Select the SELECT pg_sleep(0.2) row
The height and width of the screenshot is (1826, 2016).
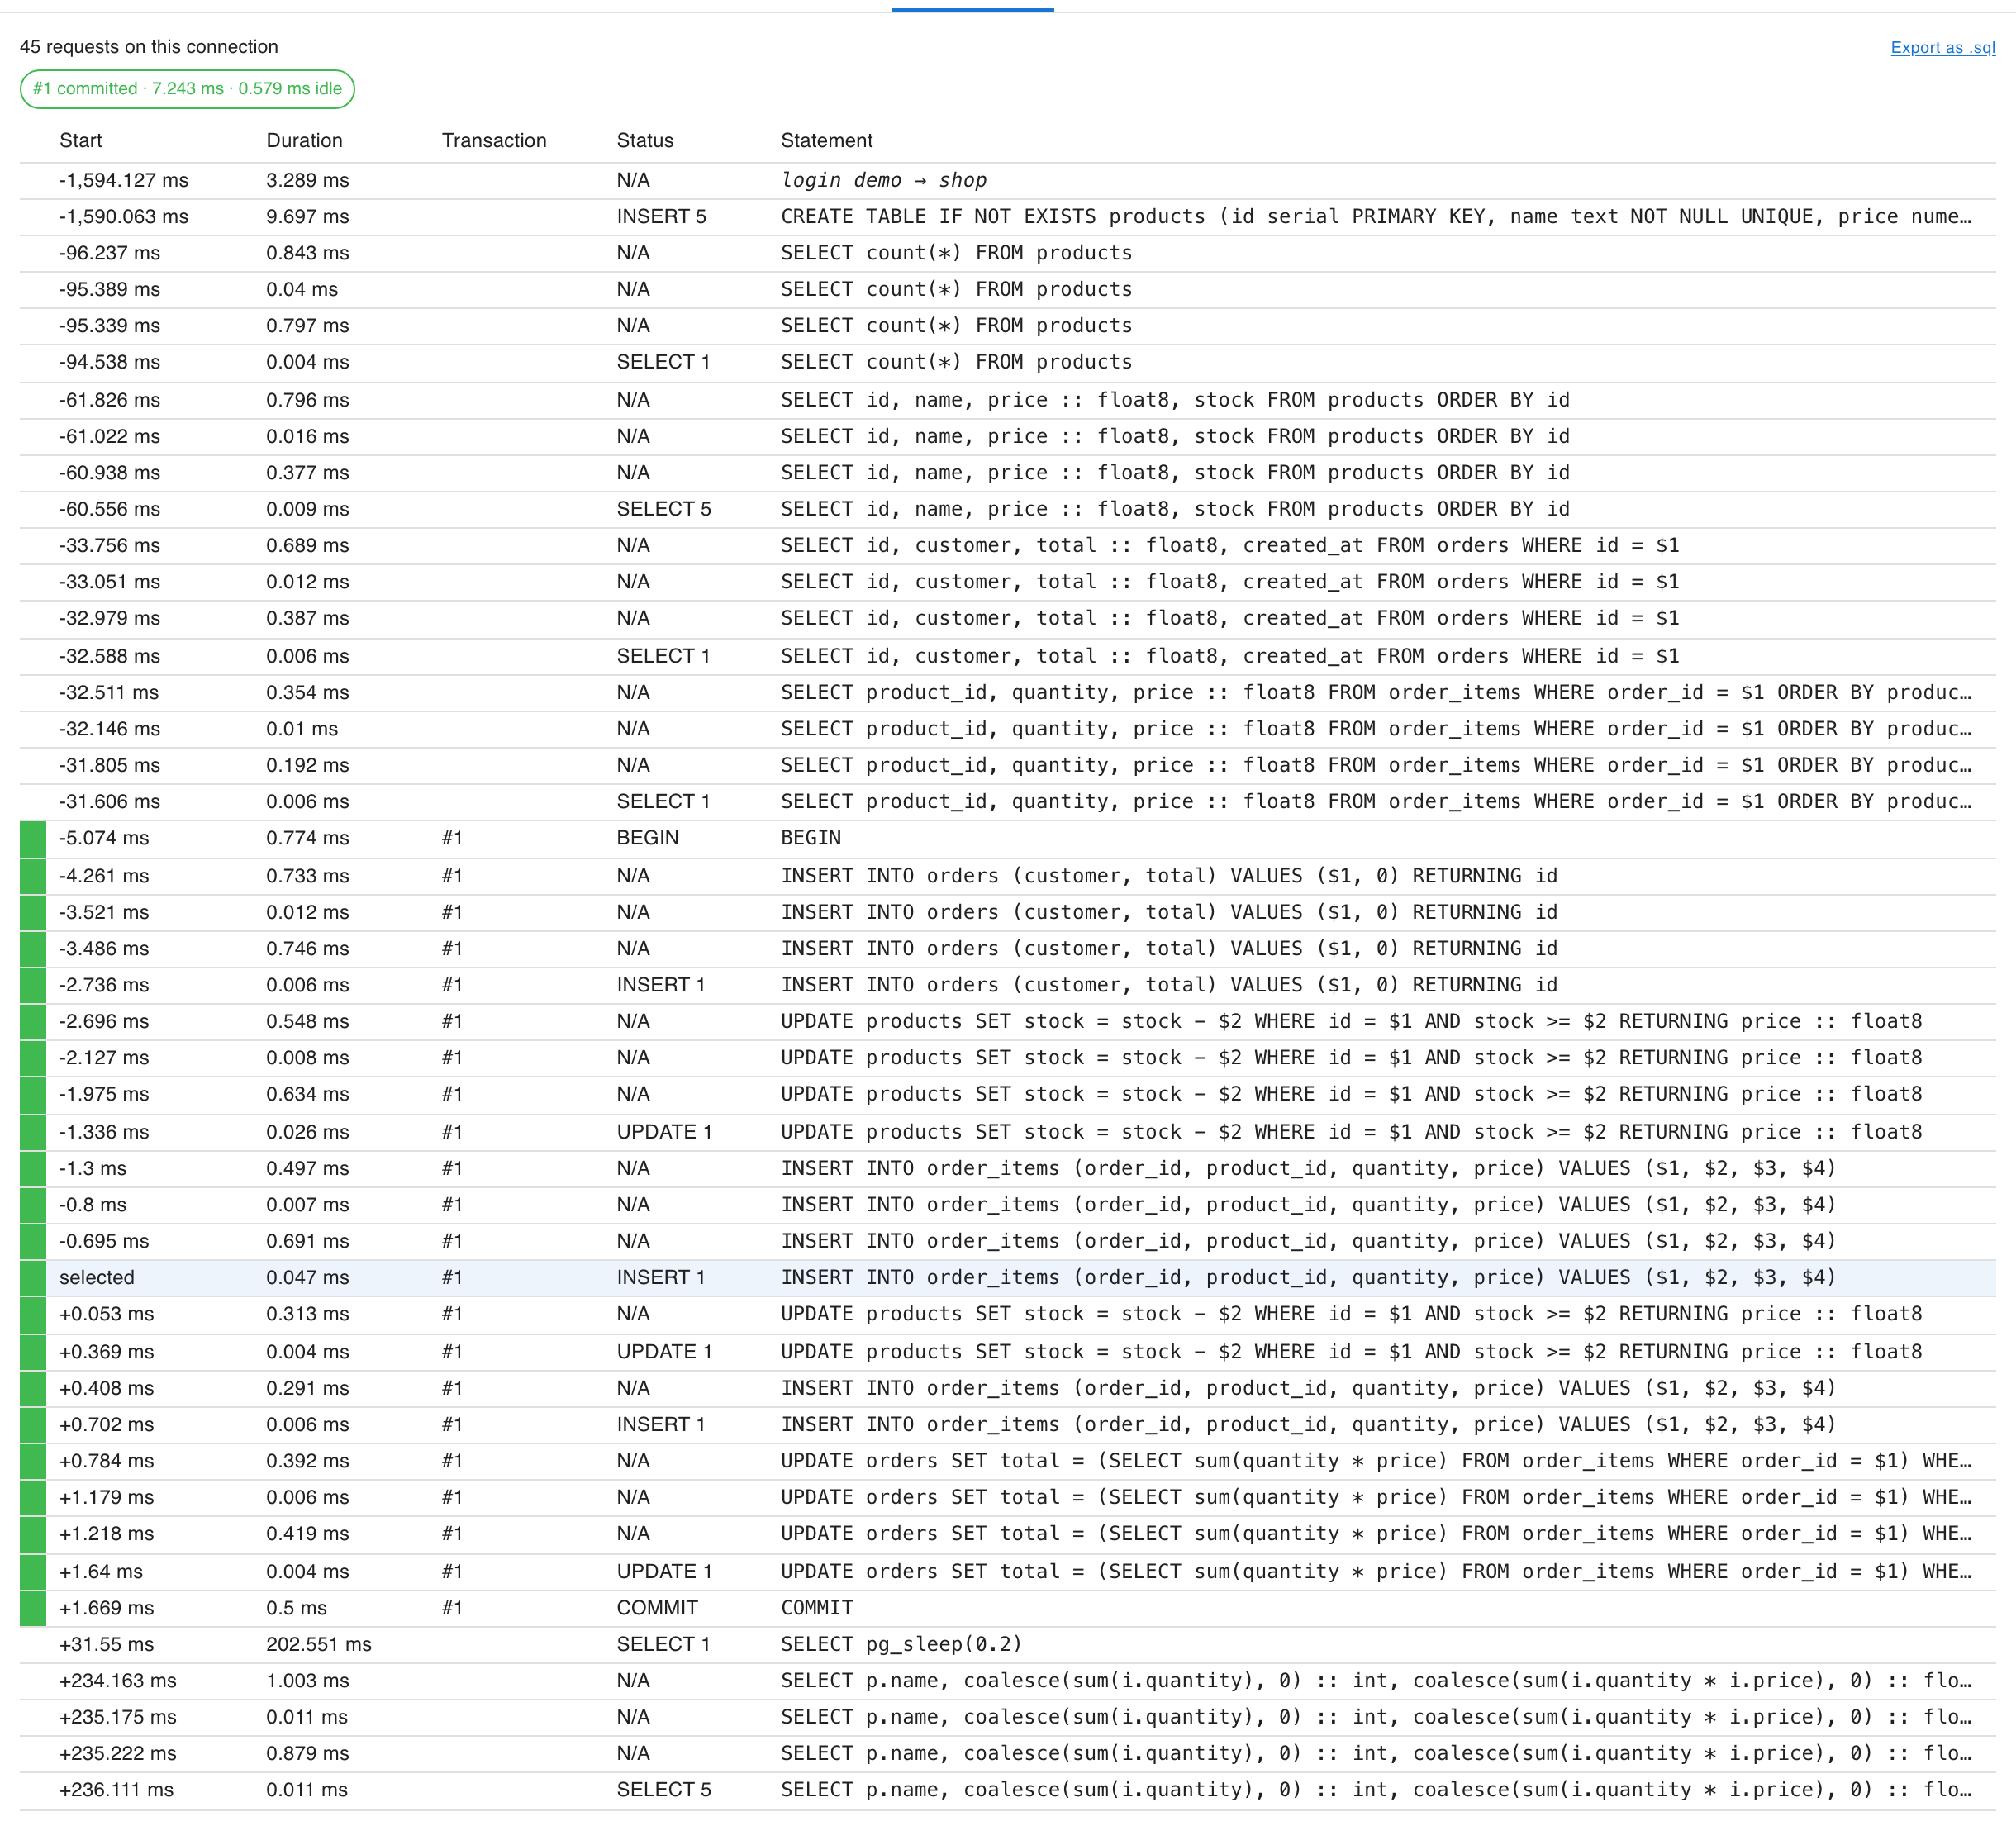coord(1008,1644)
